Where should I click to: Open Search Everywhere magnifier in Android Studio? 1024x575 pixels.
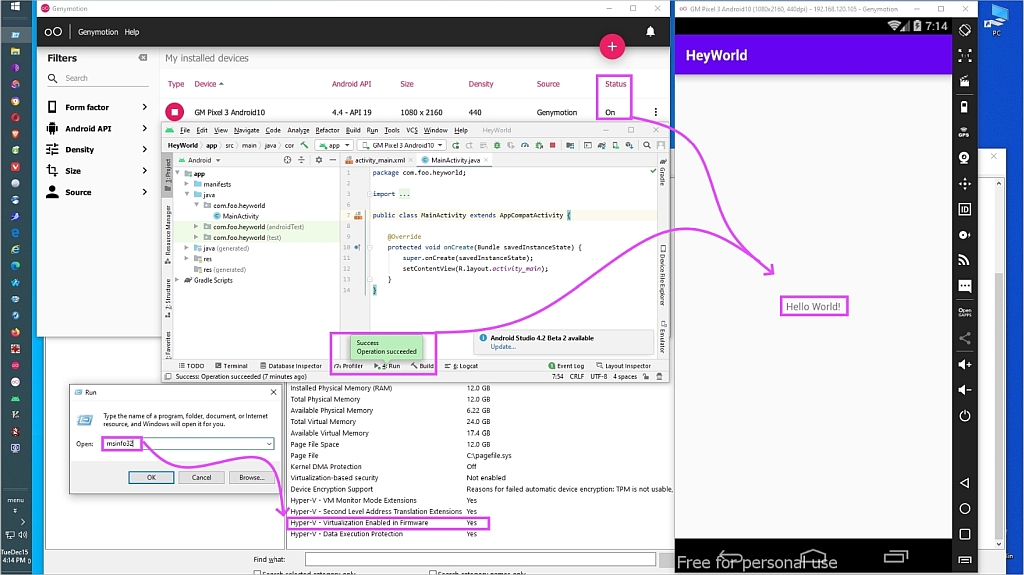647,145
